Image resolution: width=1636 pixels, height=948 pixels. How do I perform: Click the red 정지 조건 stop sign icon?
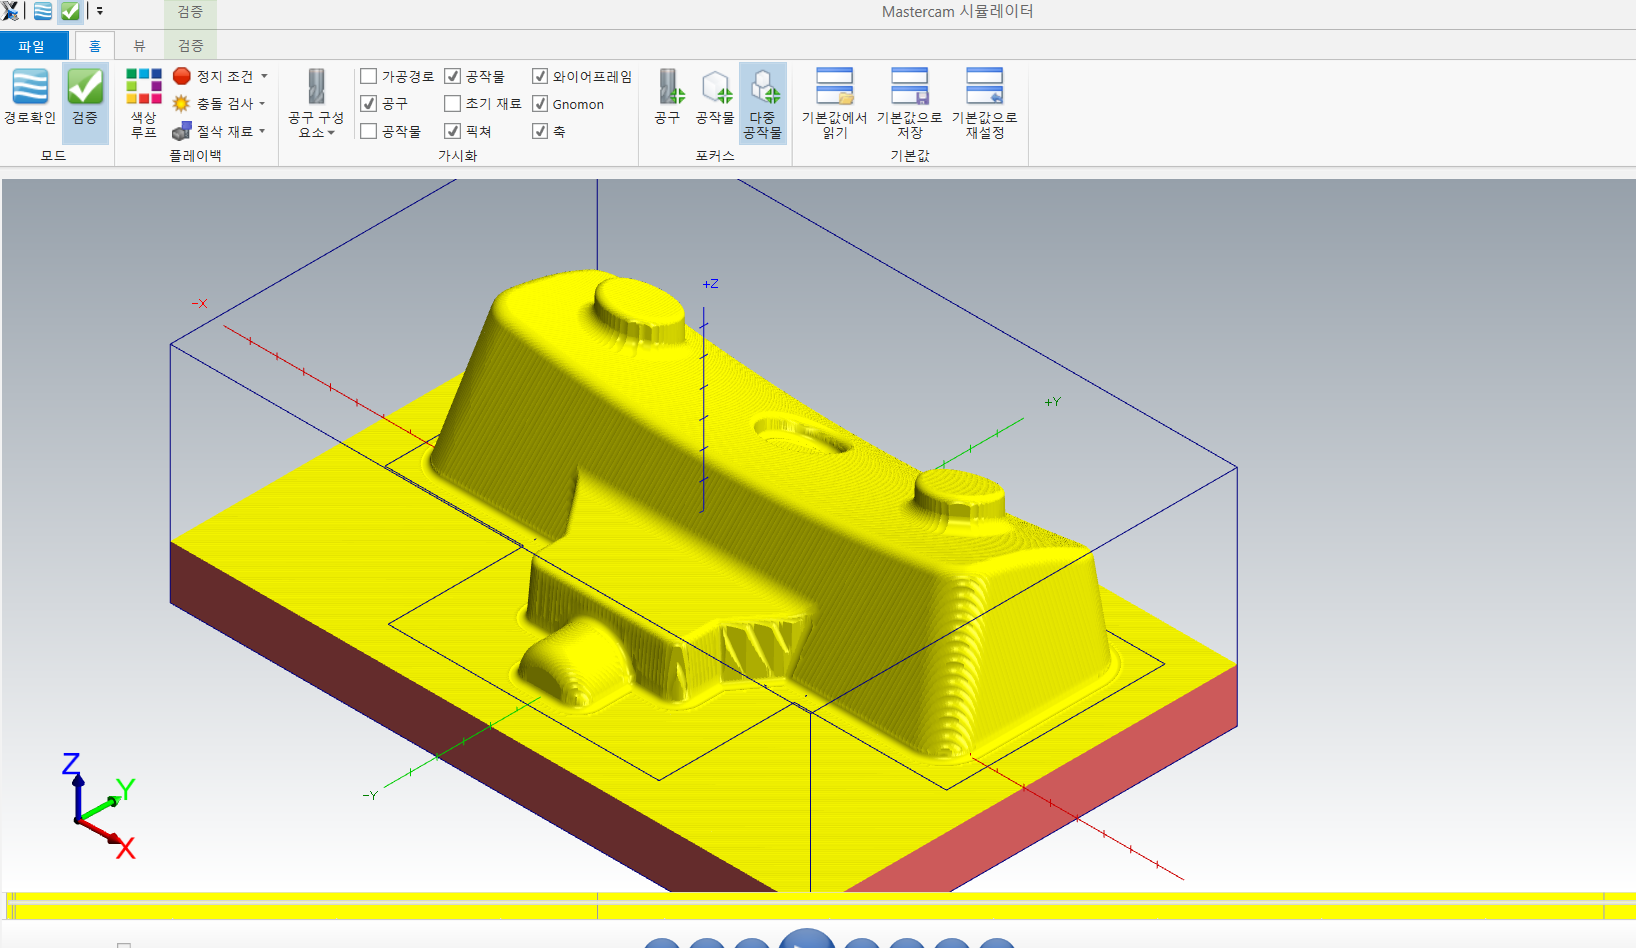tap(181, 76)
